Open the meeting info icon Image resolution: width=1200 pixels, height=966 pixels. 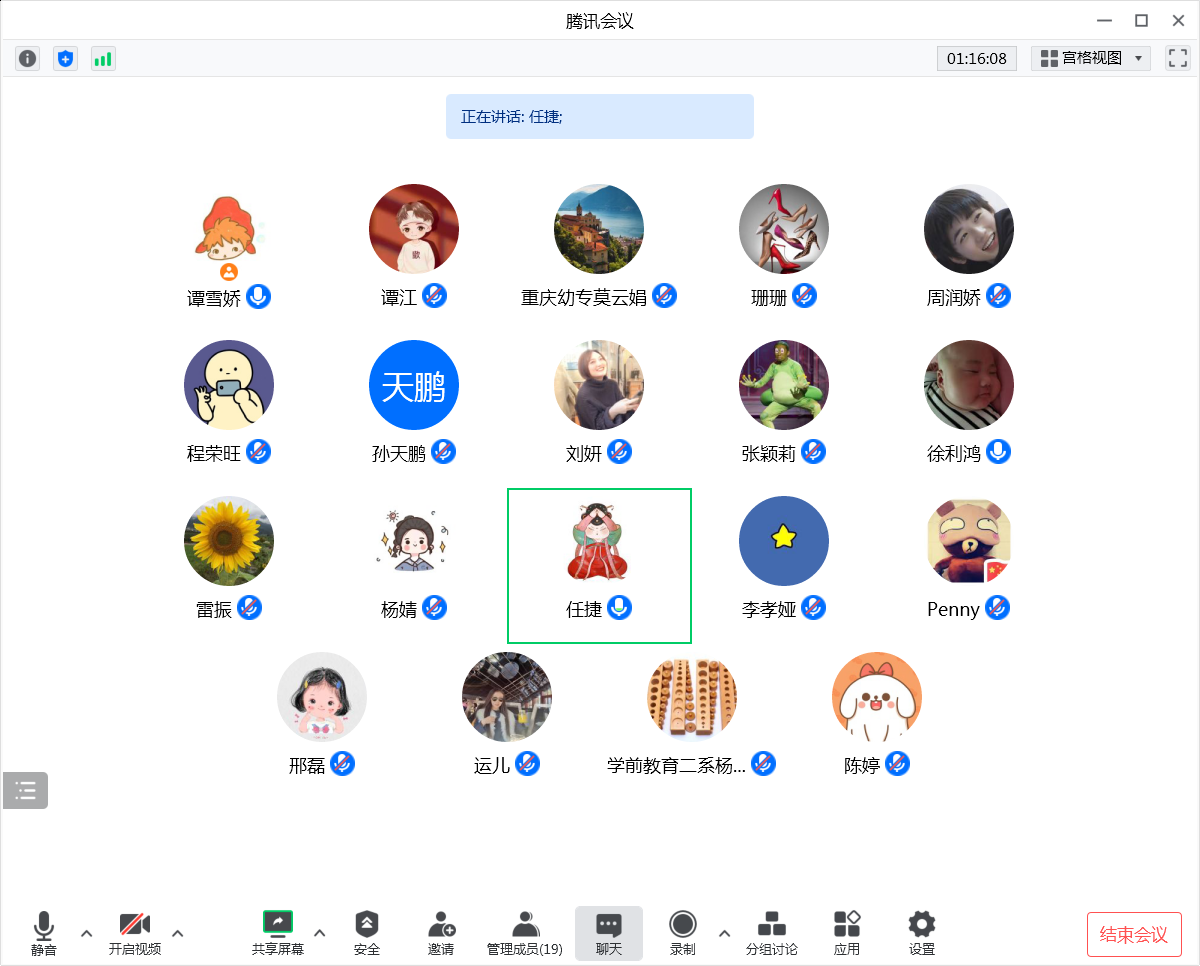(27, 59)
